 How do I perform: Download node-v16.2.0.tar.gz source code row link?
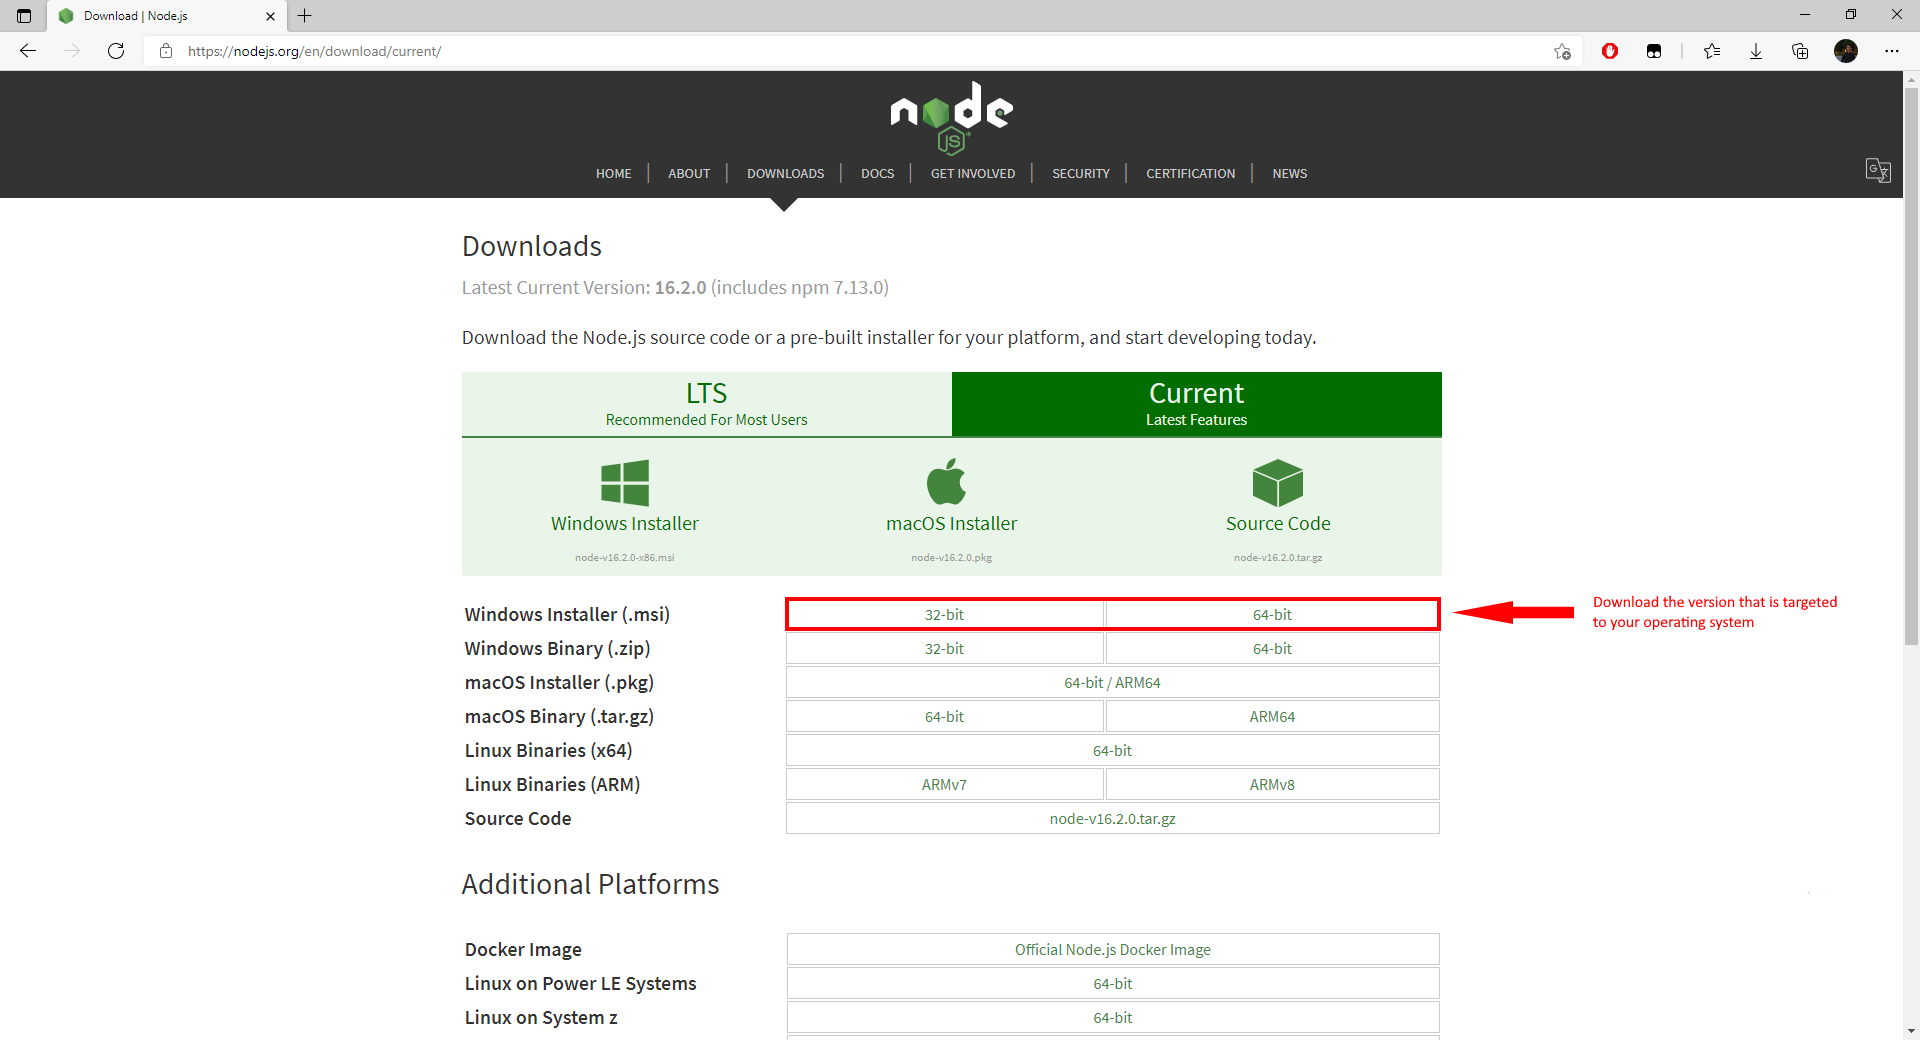coord(1113,819)
